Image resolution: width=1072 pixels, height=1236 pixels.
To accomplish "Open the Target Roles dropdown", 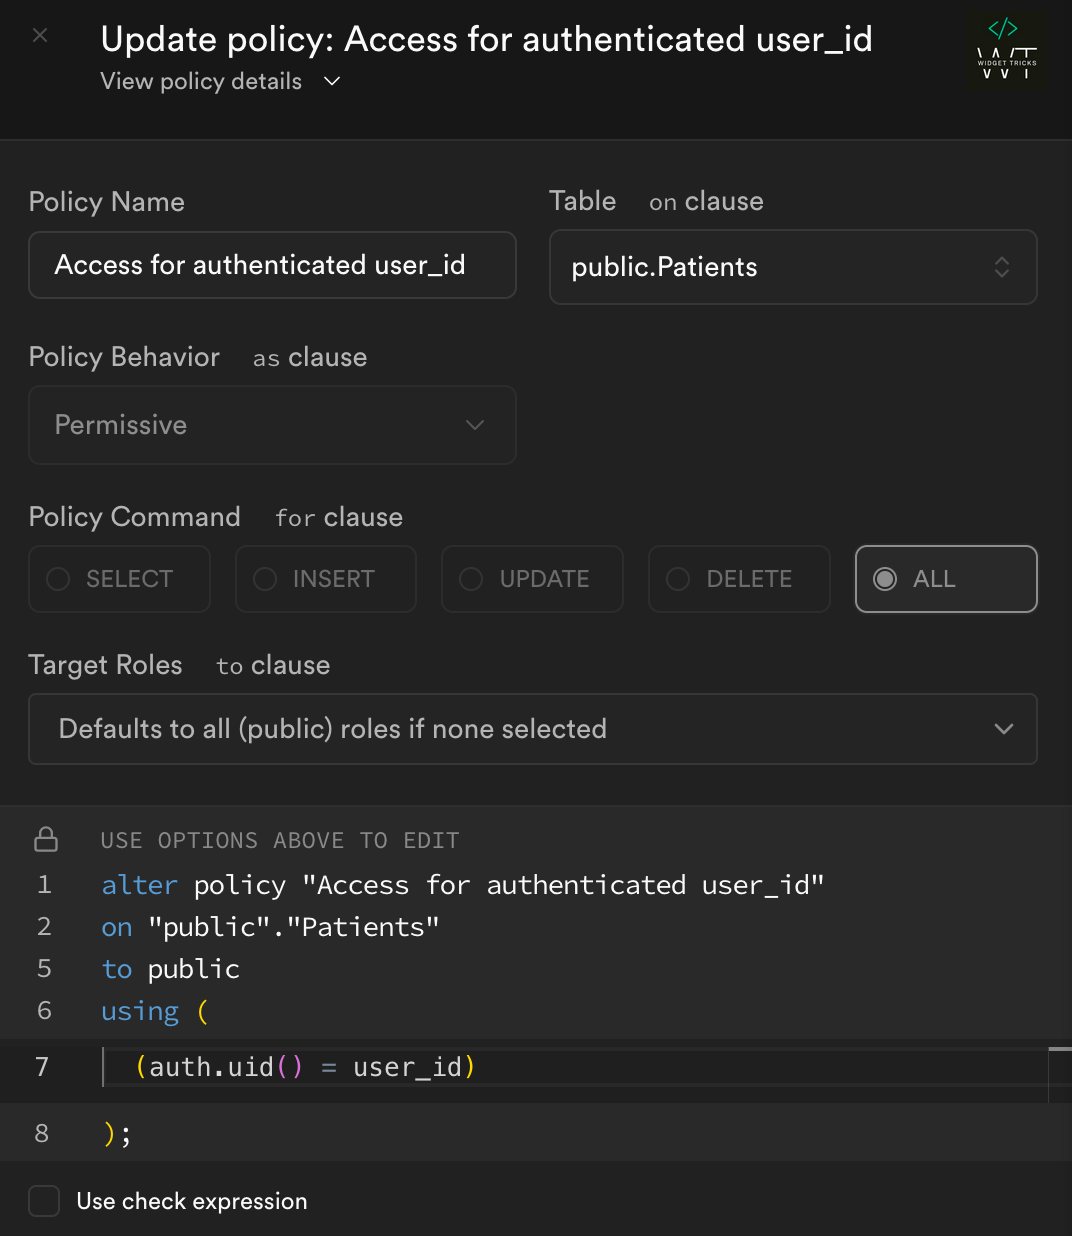I will (533, 729).
